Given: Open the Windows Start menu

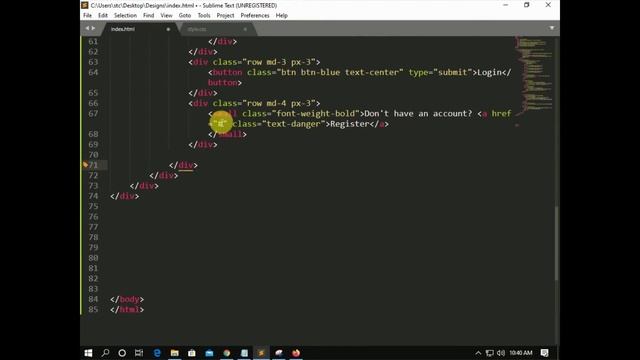Looking at the screenshot, I should [88, 353].
